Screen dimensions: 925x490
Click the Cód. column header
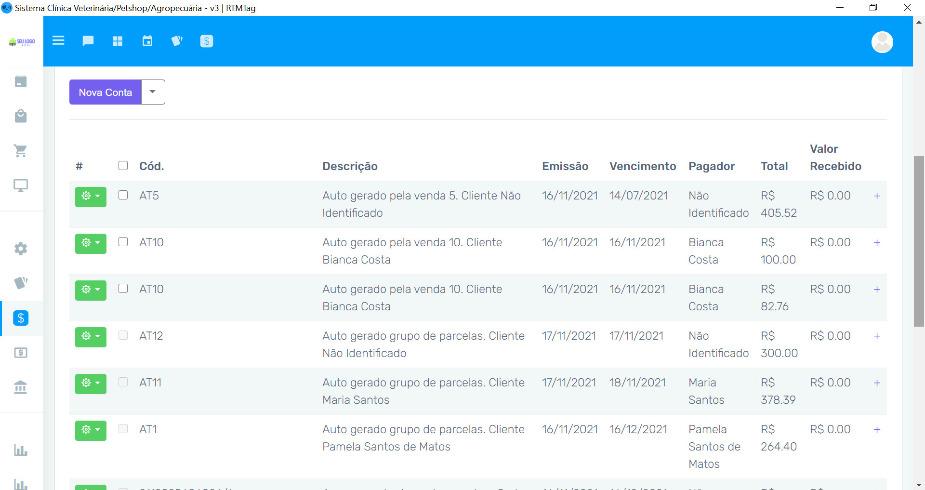(152, 166)
